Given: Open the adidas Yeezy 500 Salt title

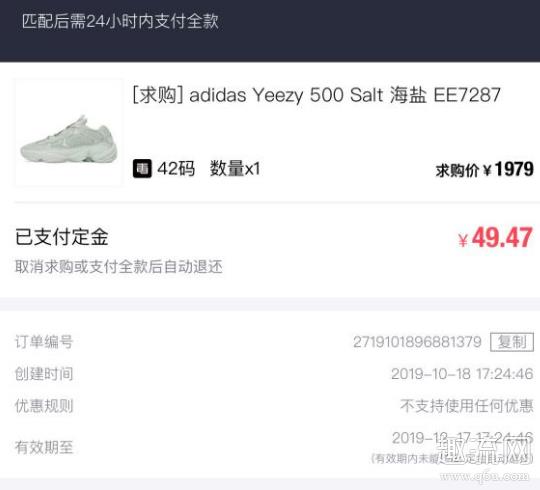Looking at the screenshot, I should (x=316, y=95).
